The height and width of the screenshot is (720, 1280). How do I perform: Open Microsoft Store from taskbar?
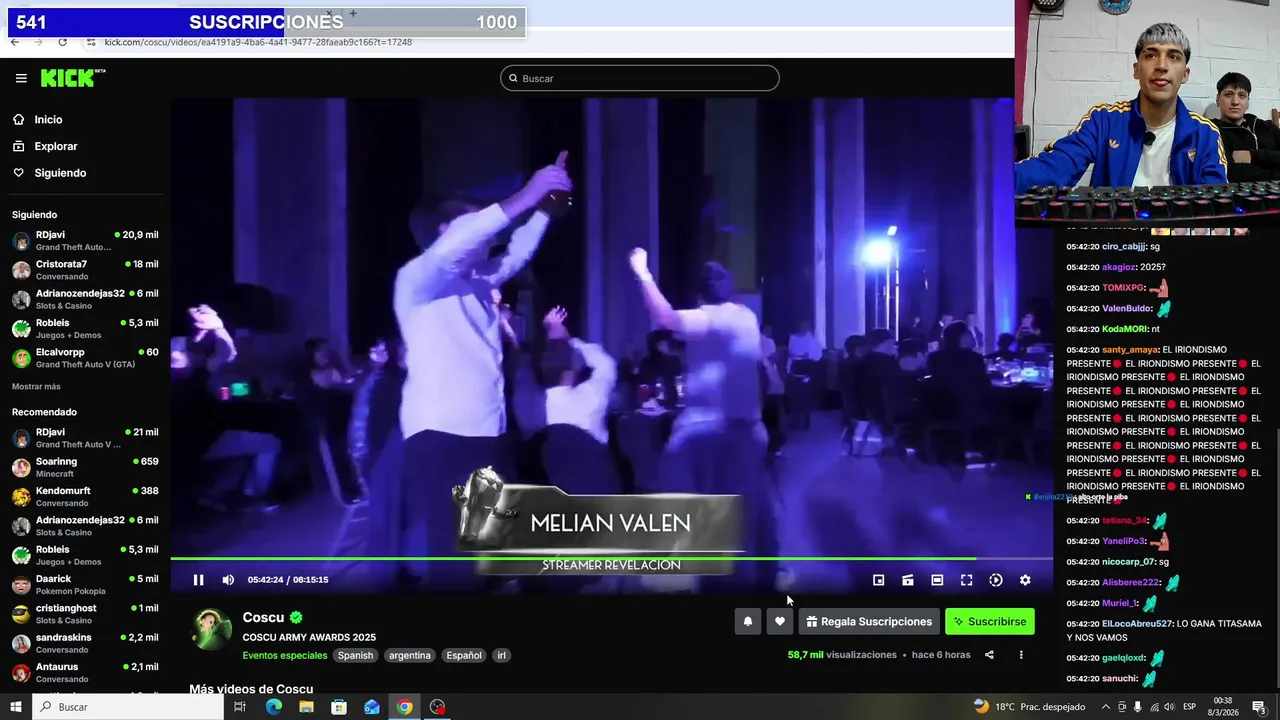[339, 707]
